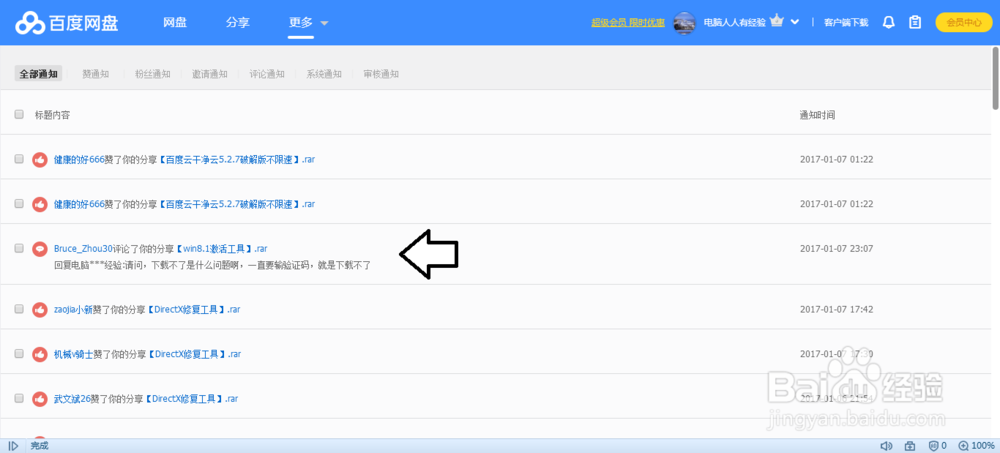Open Bruce_Zhou30 user link
The width and height of the screenshot is (1000, 453).
tap(84, 248)
